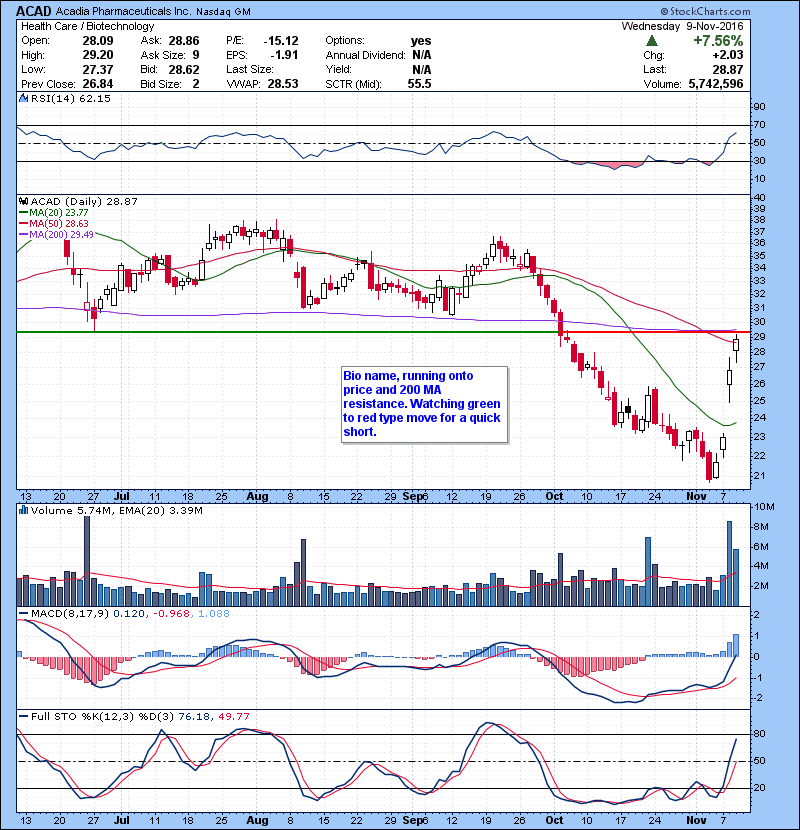Click the Volume 5.74M, EMA(20) 3.39M label
Viewport: 800px width, 830px height.
click(116, 510)
